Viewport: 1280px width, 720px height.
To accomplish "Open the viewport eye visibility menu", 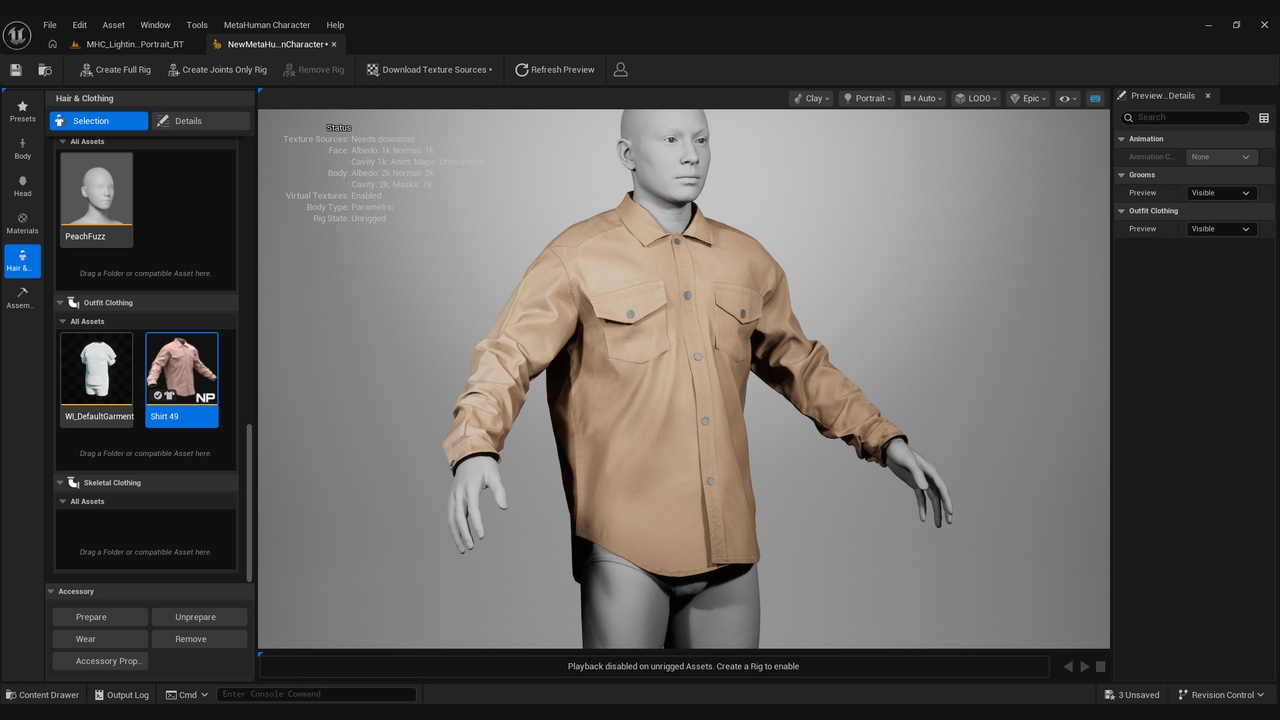I will pos(1068,98).
